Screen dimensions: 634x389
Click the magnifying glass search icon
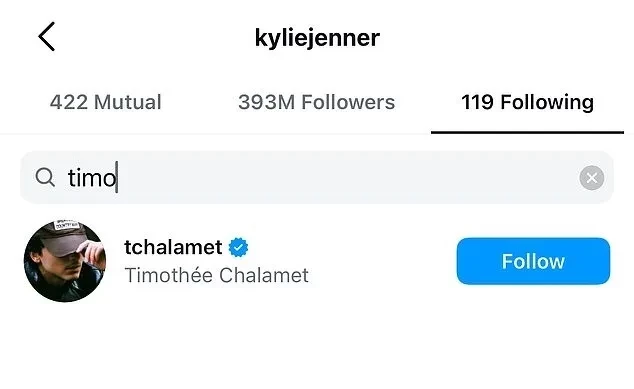point(45,177)
